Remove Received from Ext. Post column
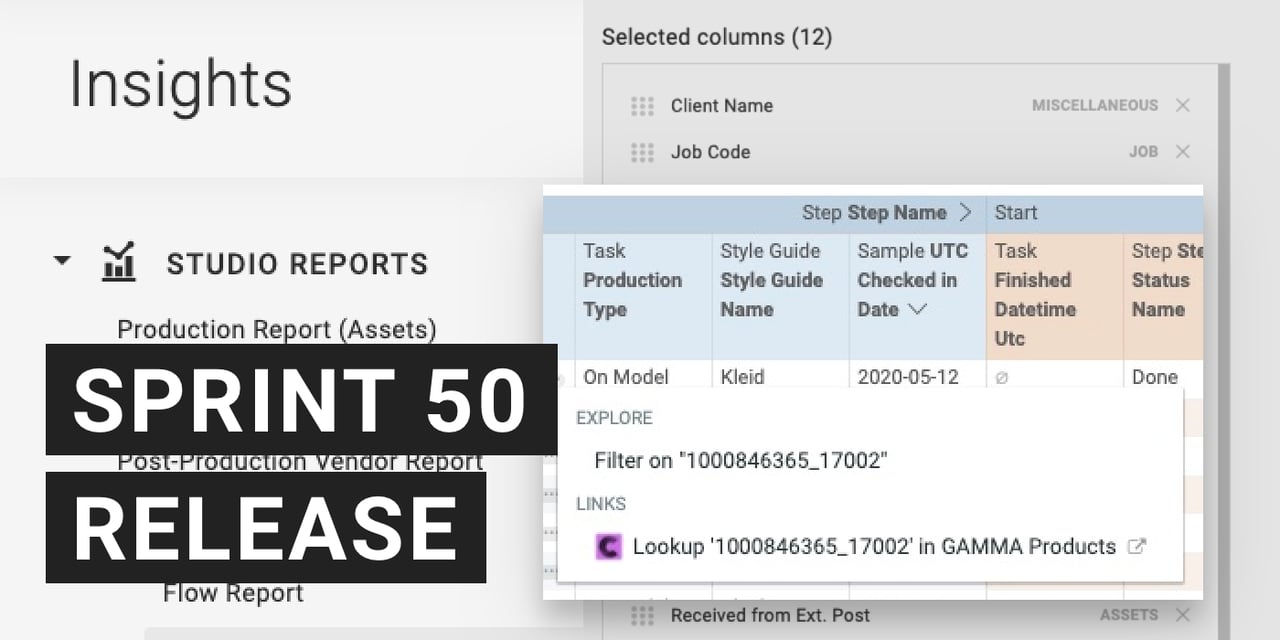Viewport: 1280px width, 640px height. pyautogui.click(x=1183, y=615)
